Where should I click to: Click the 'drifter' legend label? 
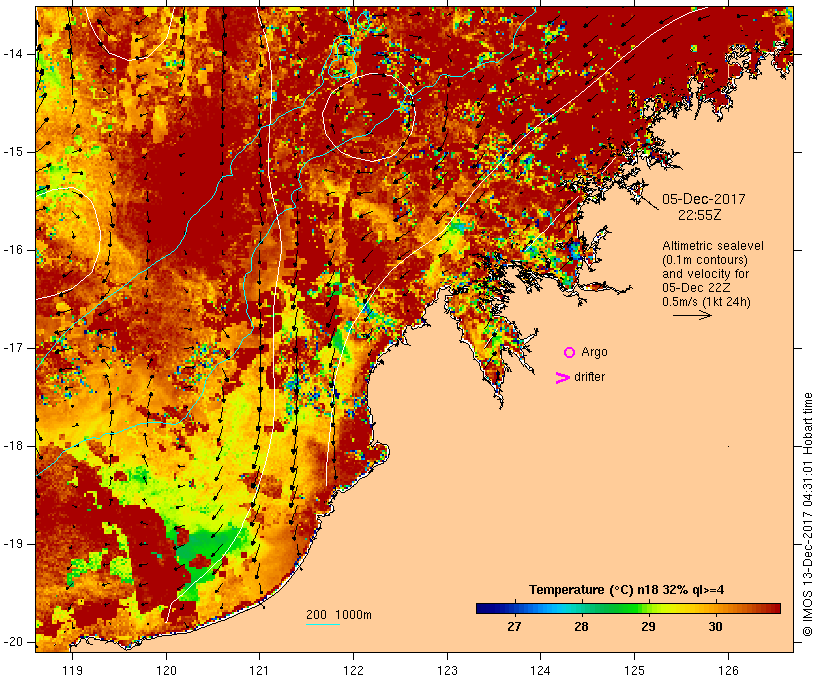click(589, 377)
